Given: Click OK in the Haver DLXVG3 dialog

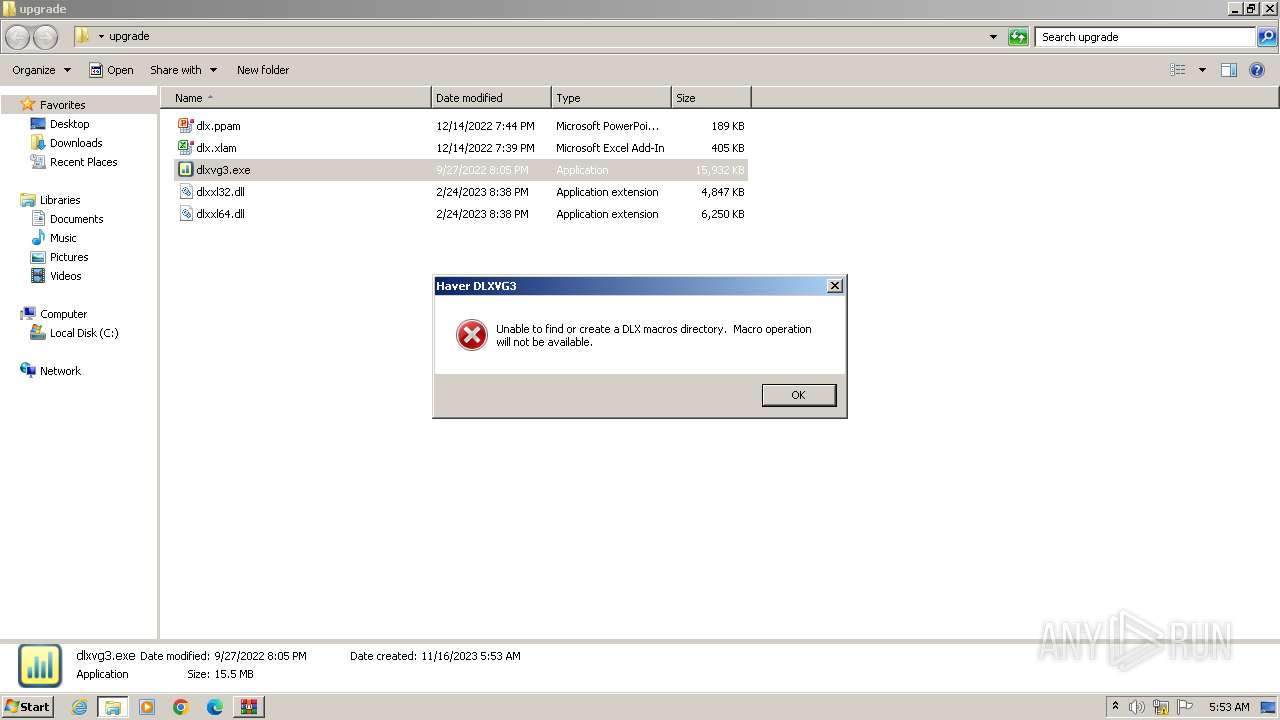Looking at the screenshot, I should coord(798,395).
